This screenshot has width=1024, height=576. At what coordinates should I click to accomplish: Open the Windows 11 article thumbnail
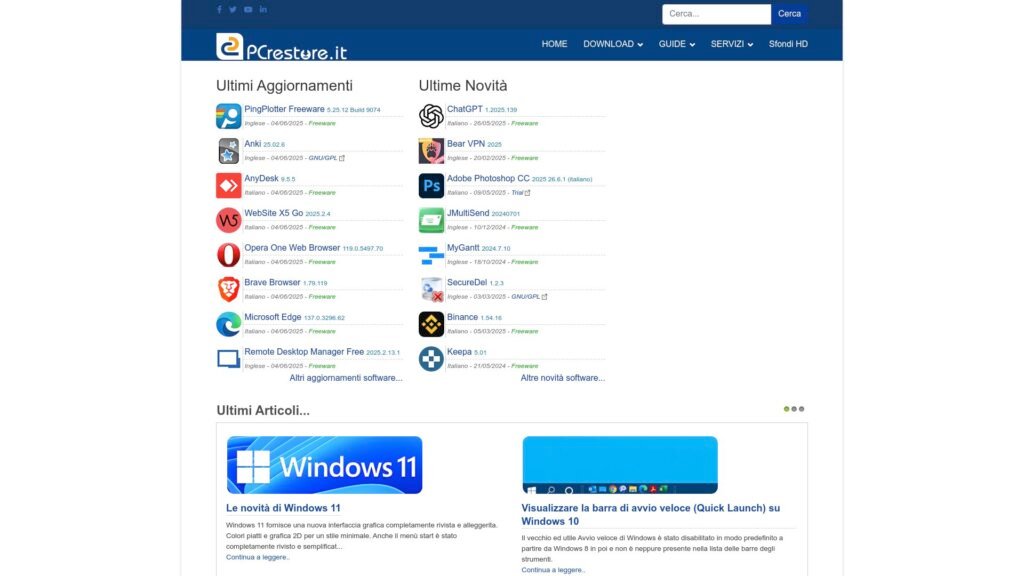(x=325, y=465)
